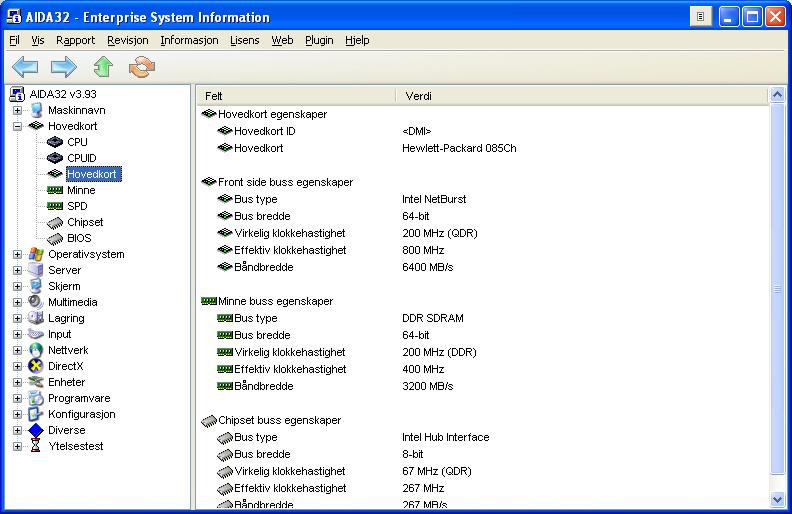
Task: Open the Plugin menu
Action: tap(319, 40)
